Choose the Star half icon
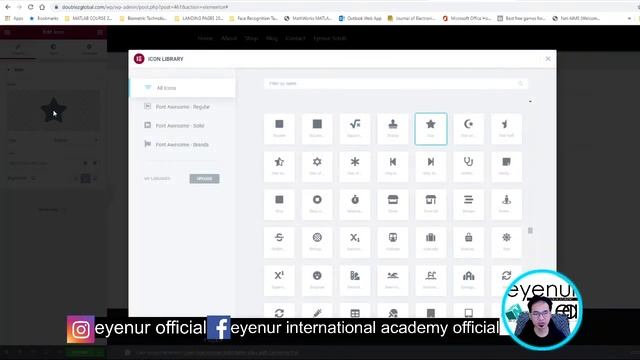 point(507,129)
